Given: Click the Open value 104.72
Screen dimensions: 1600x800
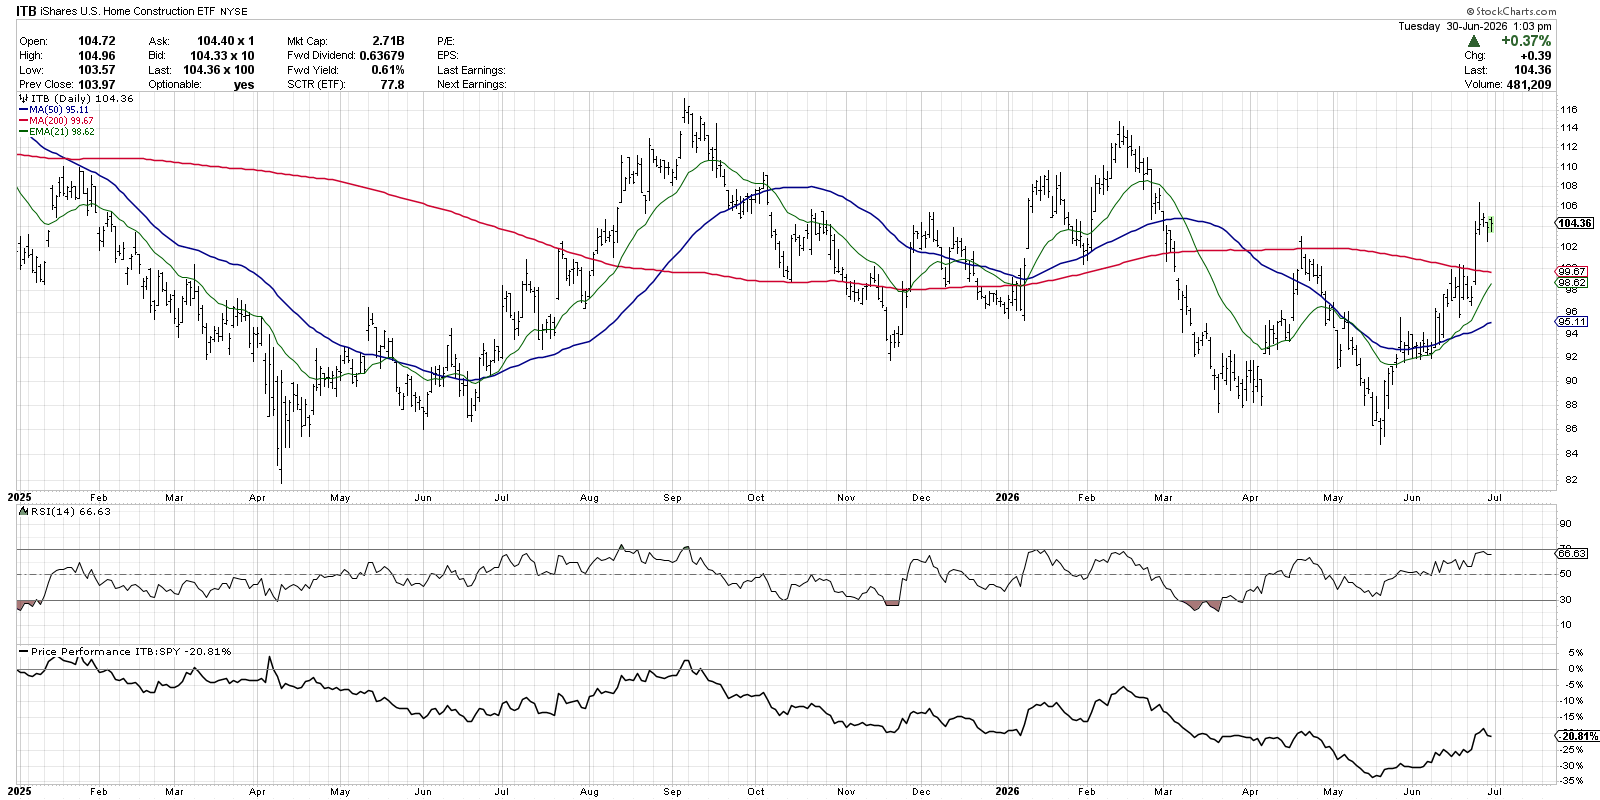Looking at the screenshot, I should 97,41.
